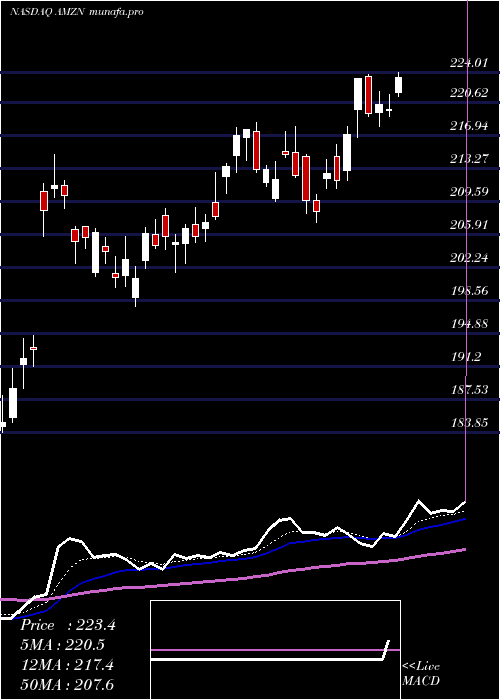500x700 pixels.
Task: Click the <<Live MACD label
Action: coord(421,674)
